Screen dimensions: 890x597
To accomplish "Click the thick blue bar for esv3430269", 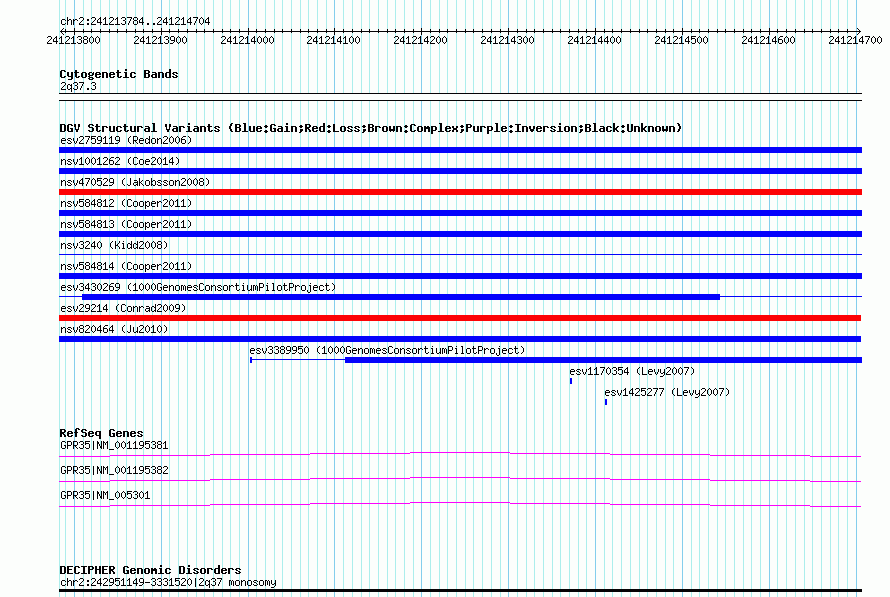I will tap(401, 297).
